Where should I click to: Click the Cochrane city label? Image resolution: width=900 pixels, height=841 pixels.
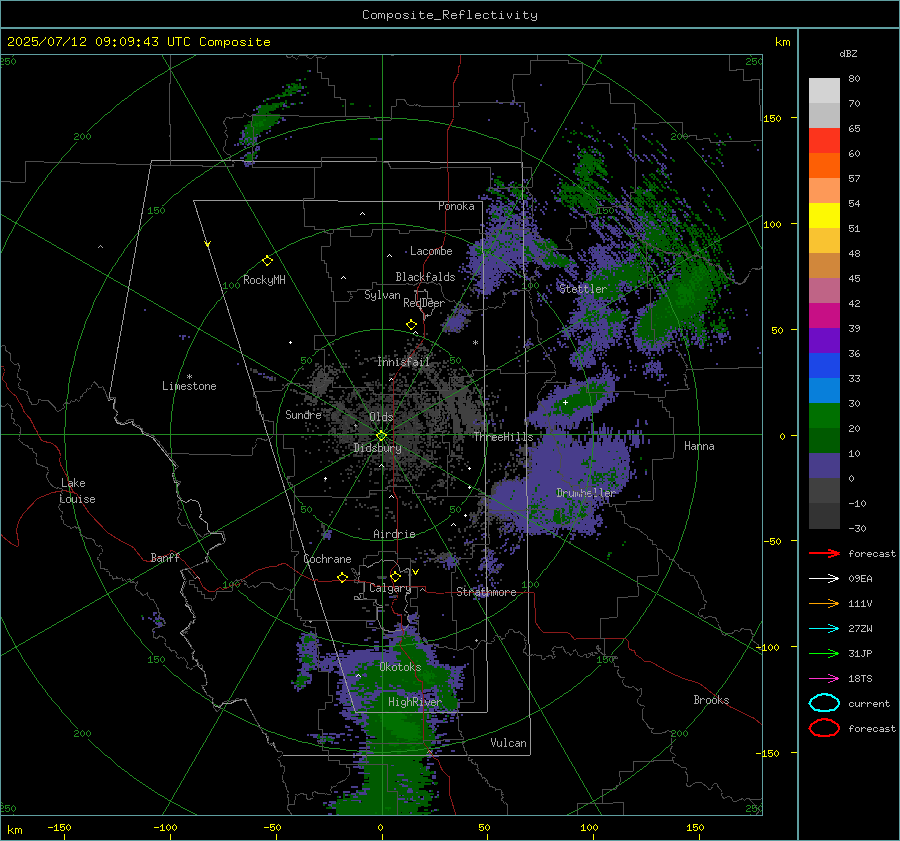(327, 559)
